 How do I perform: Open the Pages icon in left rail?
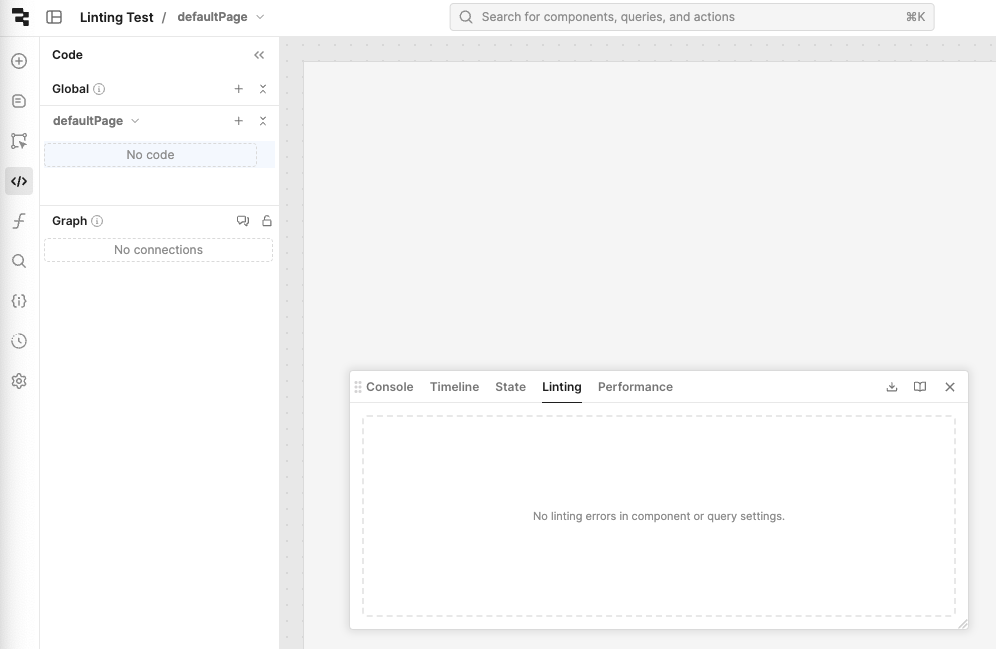point(19,101)
